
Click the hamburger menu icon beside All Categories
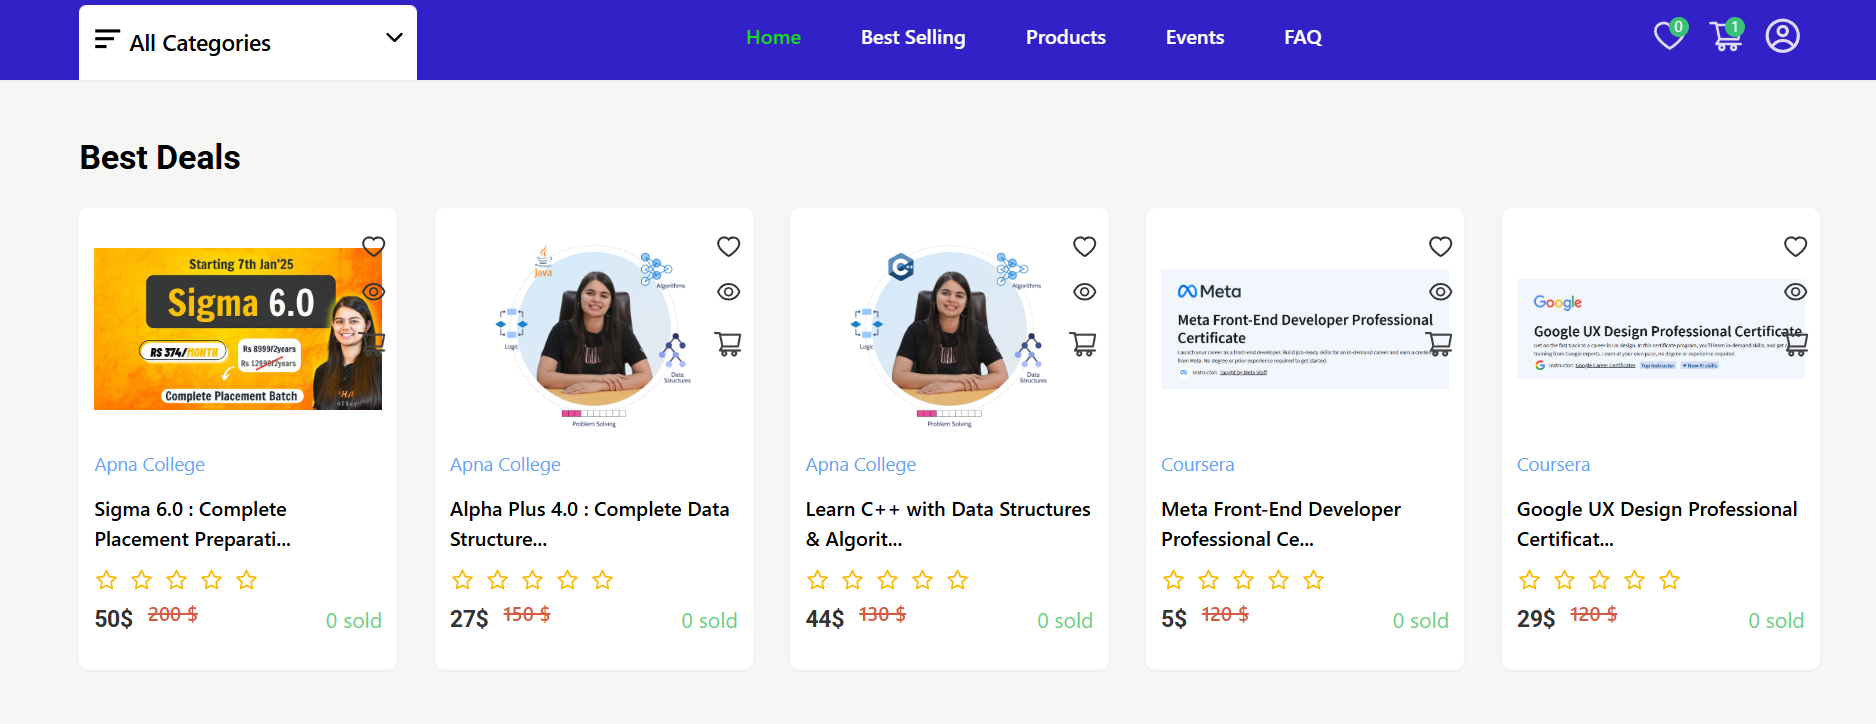click(x=107, y=40)
